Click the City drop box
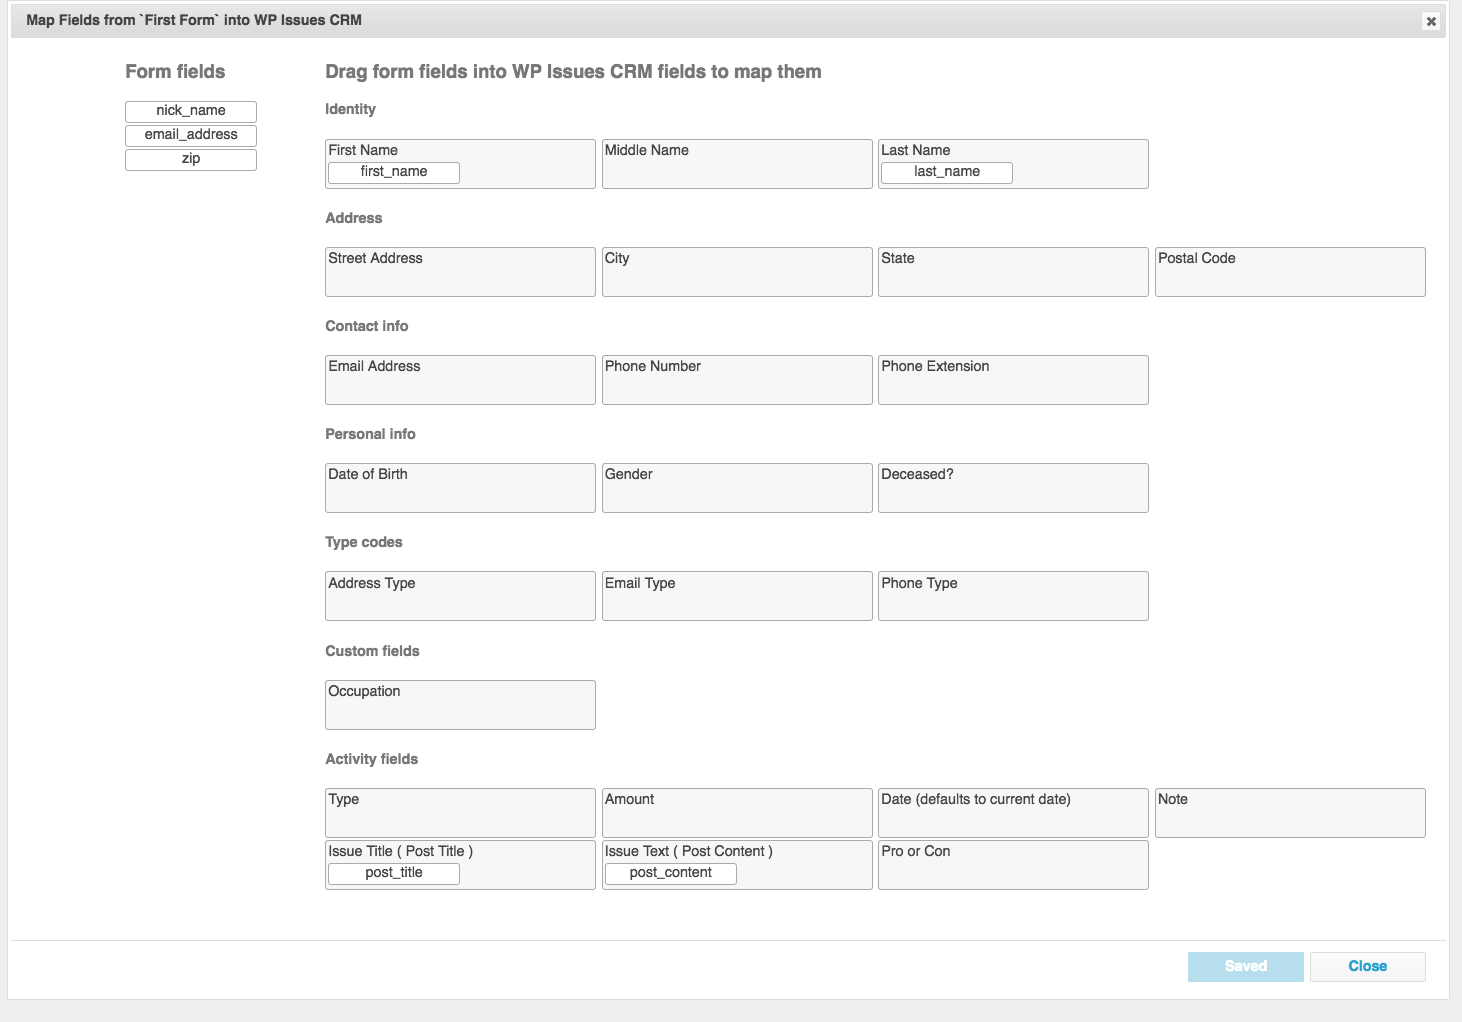 [737, 272]
